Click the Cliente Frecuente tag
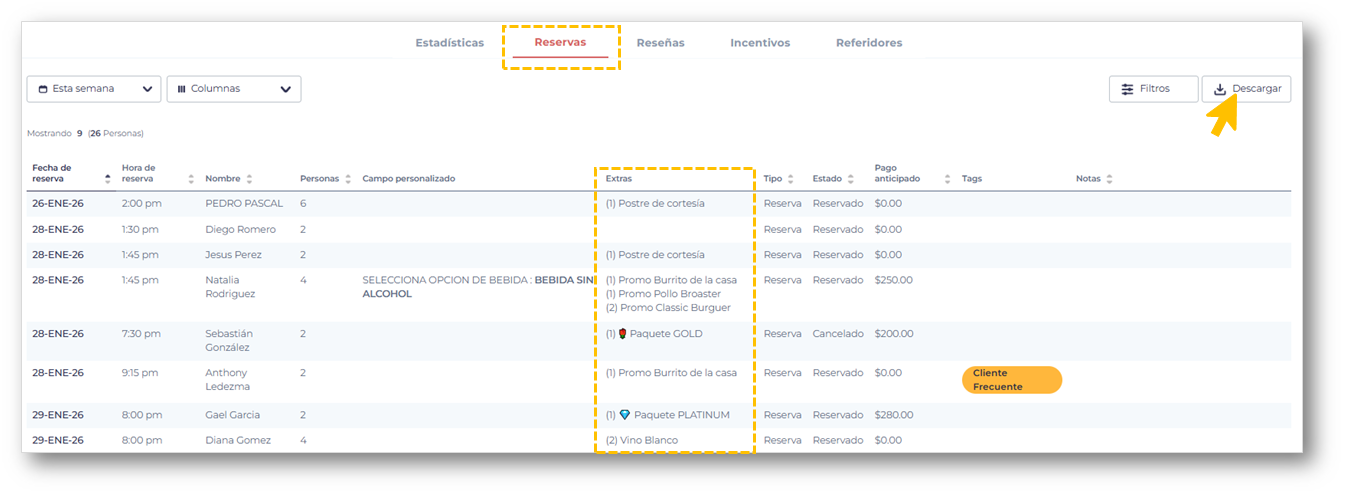1345x495 pixels. [1012, 380]
